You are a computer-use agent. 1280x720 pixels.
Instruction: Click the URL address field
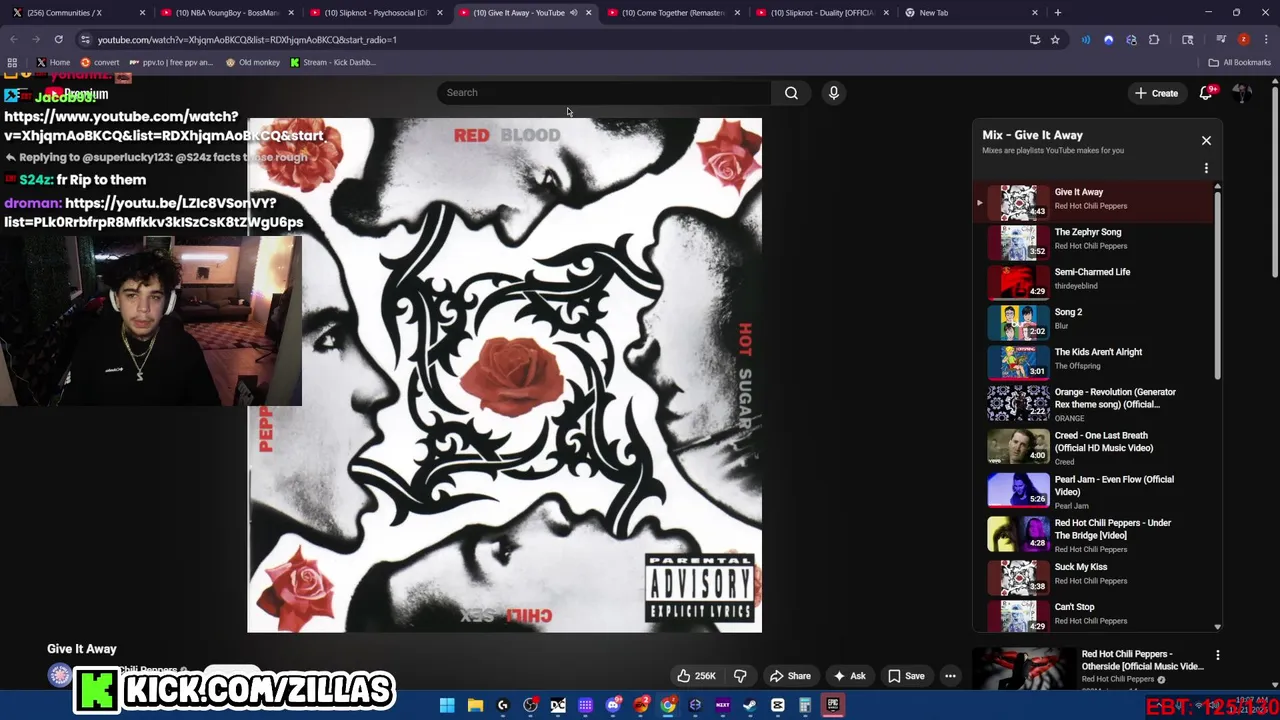560,40
